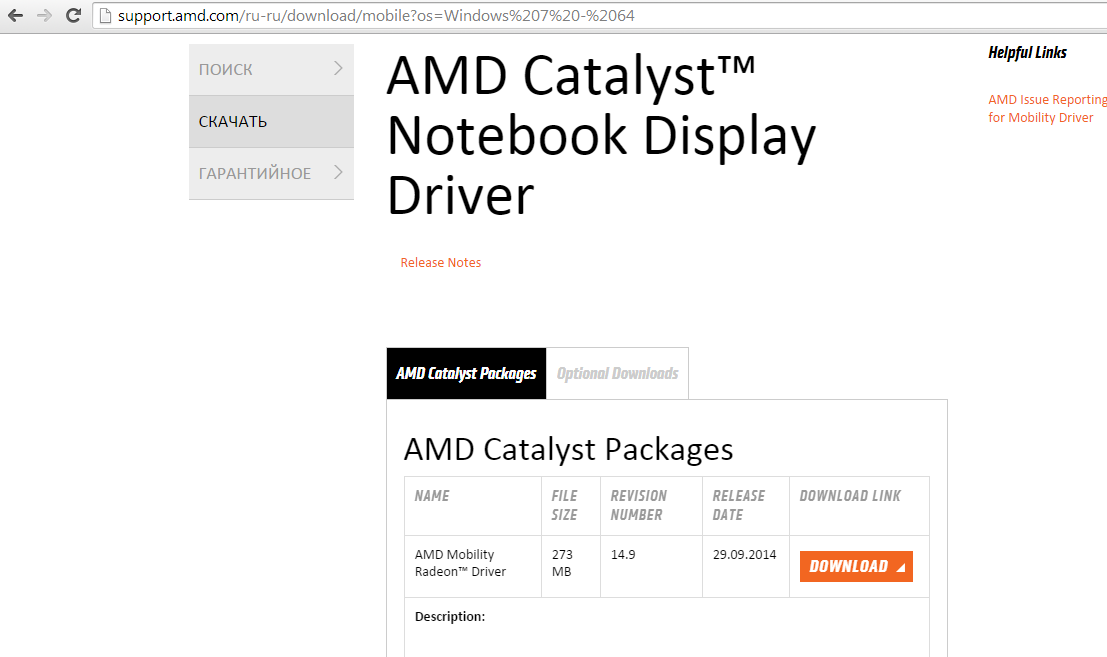Click the browser Forward arrow
This screenshot has width=1107, height=657.
tap(44, 16)
